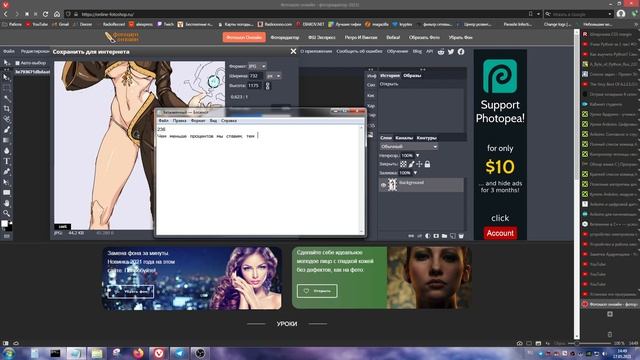This screenshot has height=360, width=640.
Task: Click the Windows Start button
Action: point(9,353)
